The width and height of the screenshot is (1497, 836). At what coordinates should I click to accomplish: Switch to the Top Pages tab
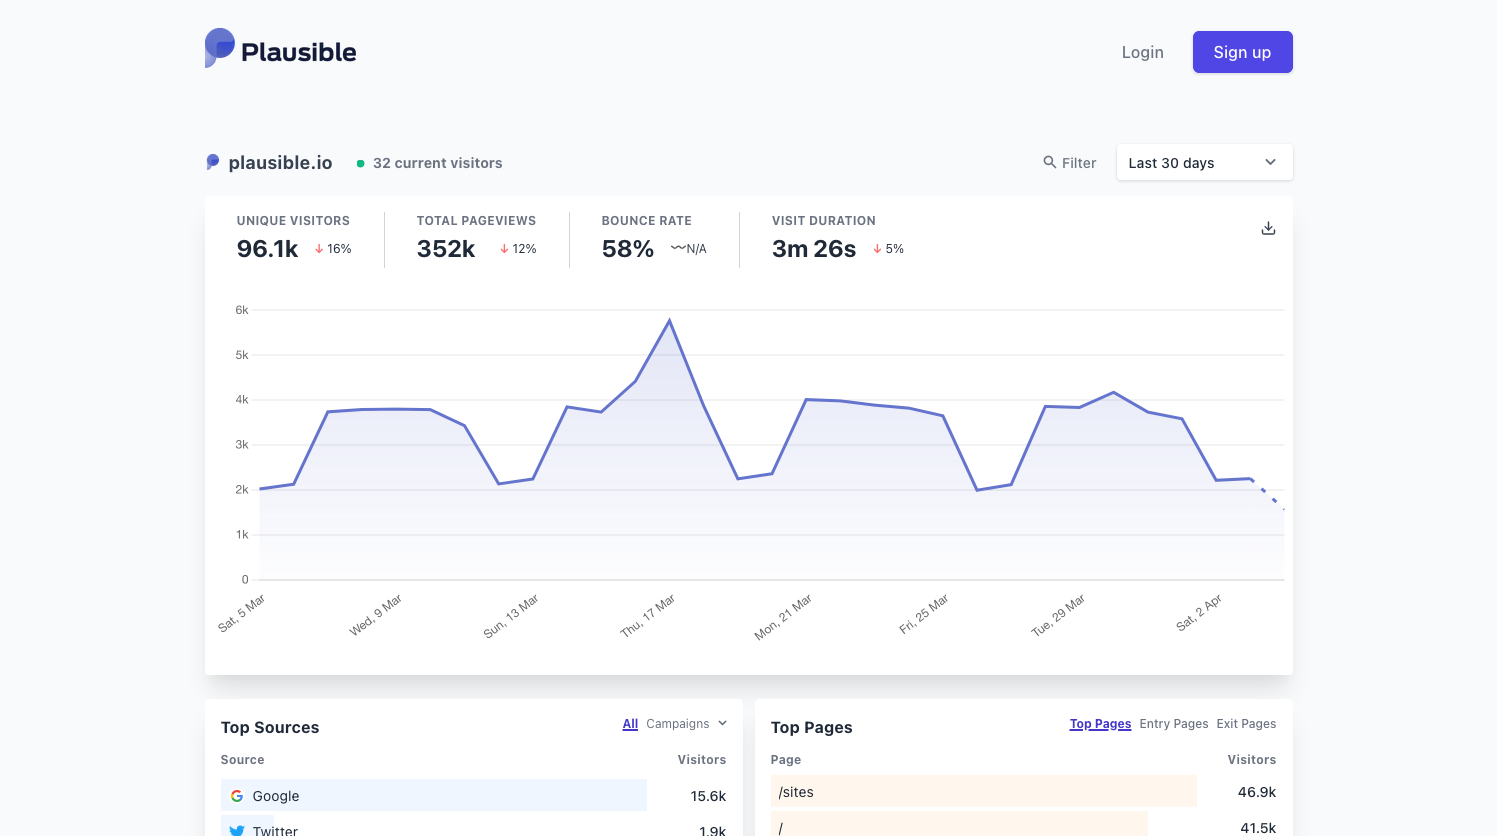click(1100, 724)
